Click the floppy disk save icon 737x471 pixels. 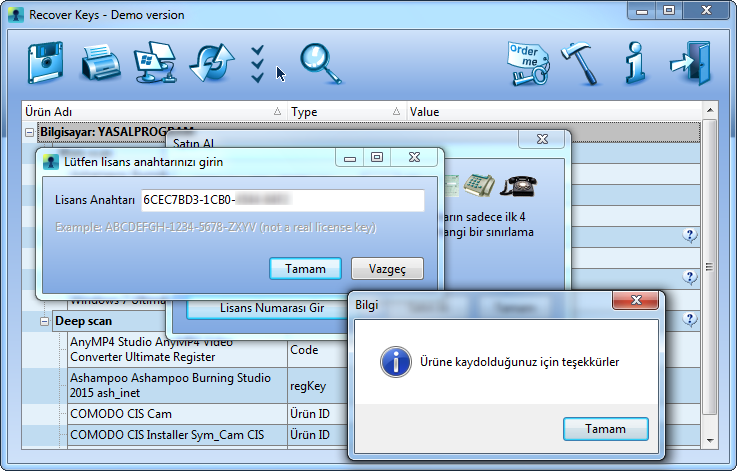pos(45,63)
